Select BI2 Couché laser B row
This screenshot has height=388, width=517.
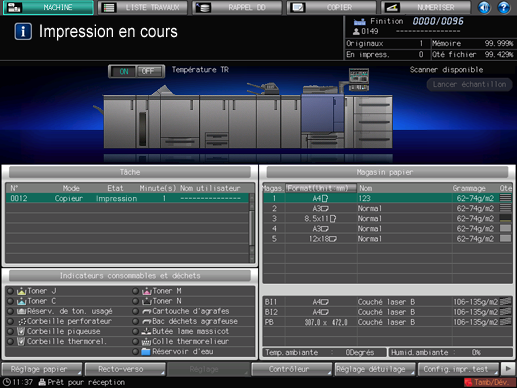point(388,312)
